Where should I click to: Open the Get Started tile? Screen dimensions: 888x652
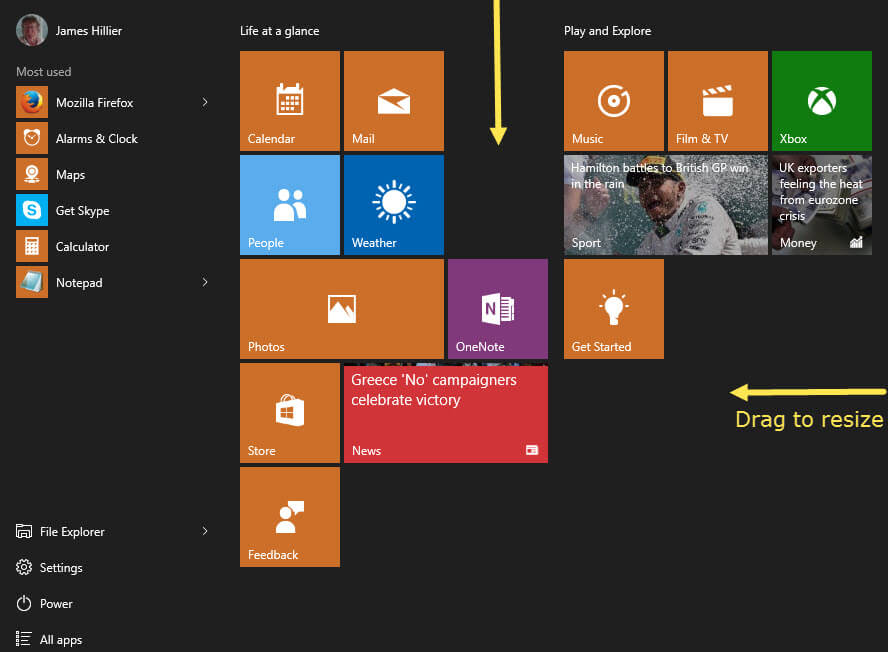coord(614,309)
